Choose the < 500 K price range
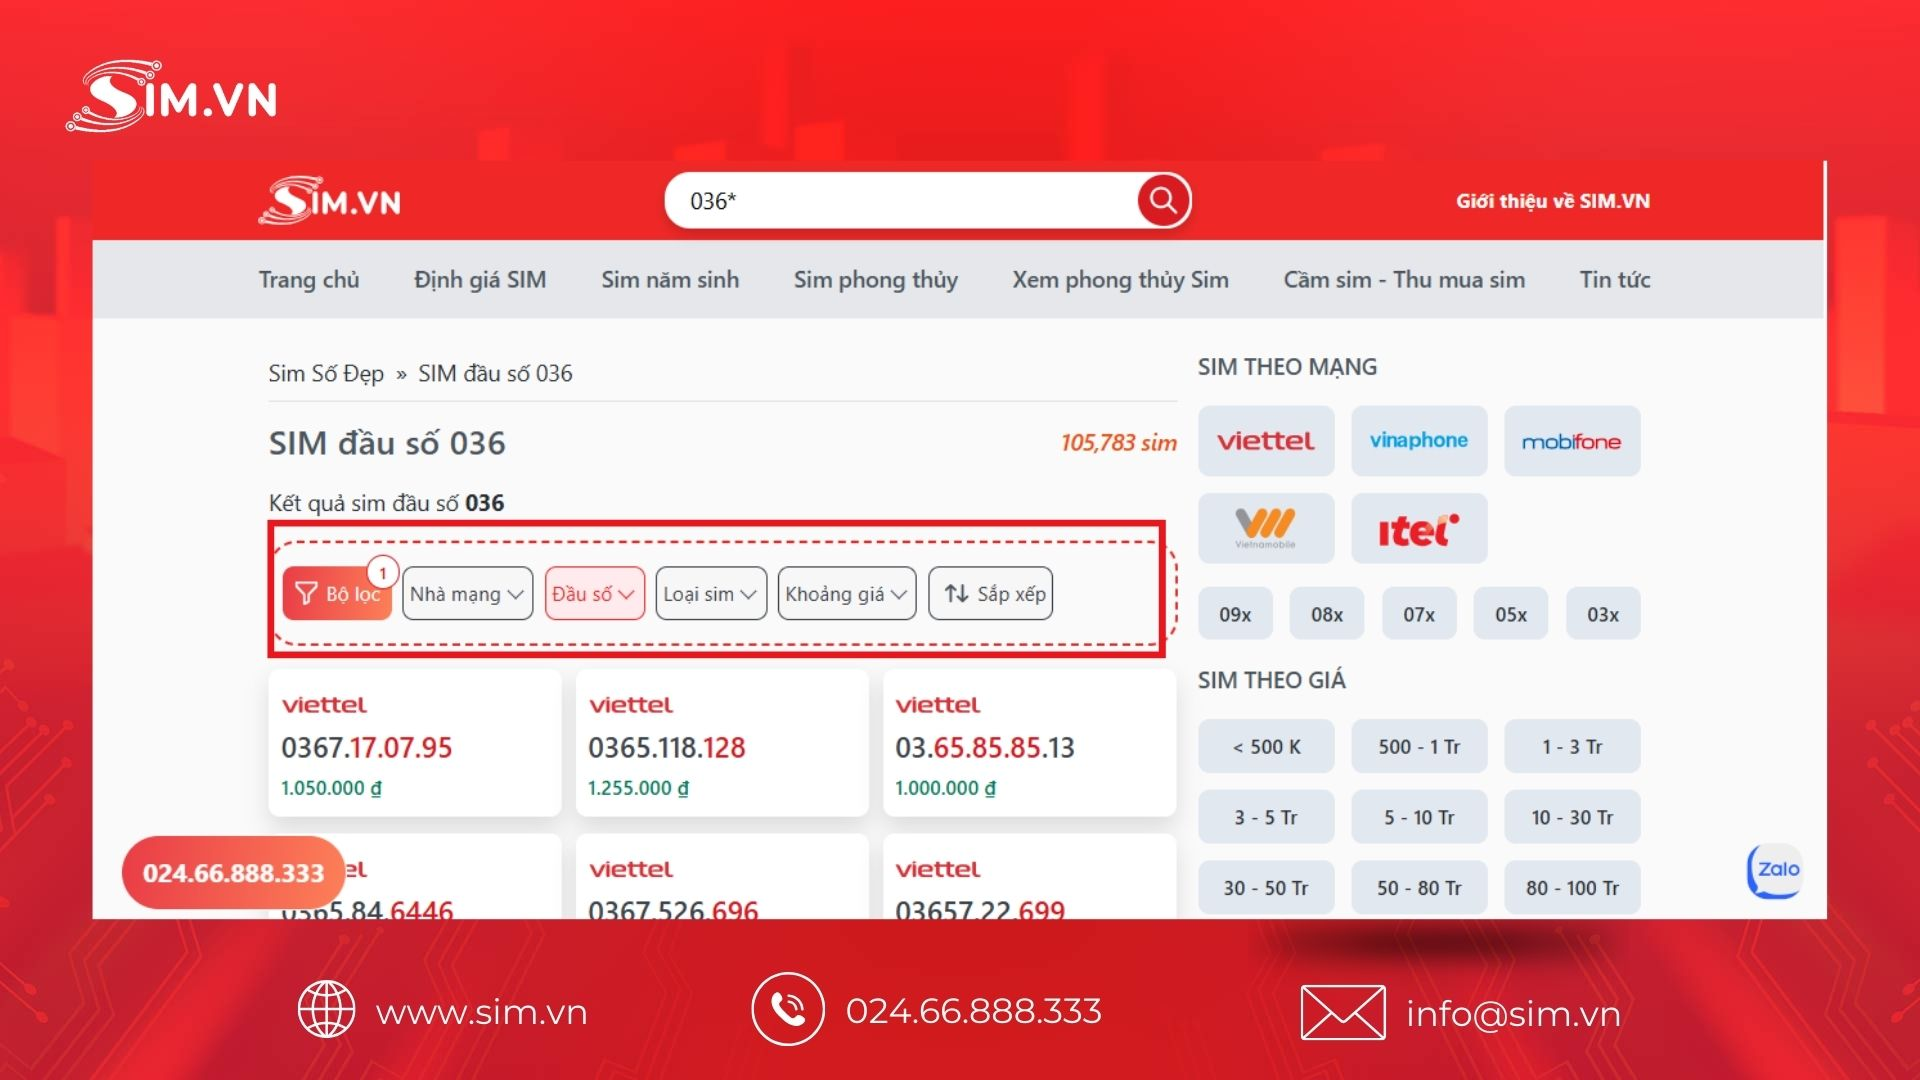The height and width of the screenshot is (1080, 1920). (x=1266, y=746)
